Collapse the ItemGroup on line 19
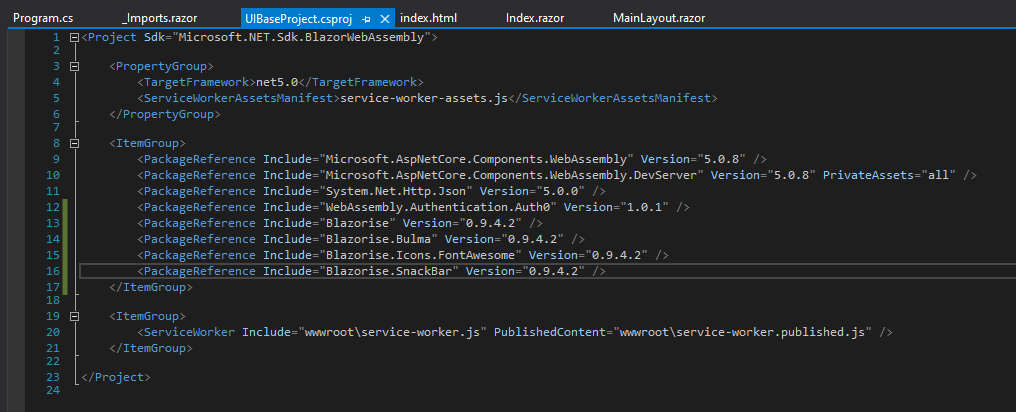The image size is (1016, 412). click(74, 317)
